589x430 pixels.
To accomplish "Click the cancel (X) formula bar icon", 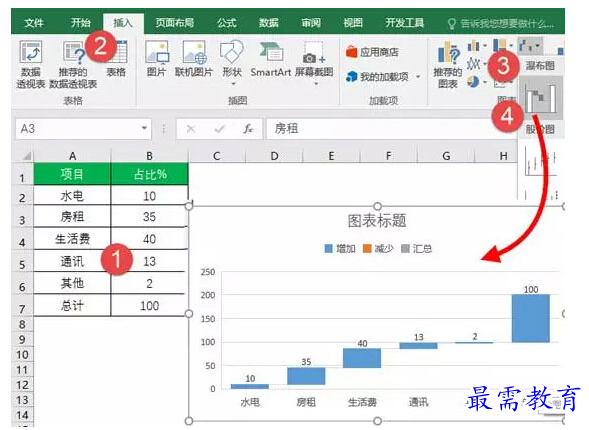I will coord(191,129).
